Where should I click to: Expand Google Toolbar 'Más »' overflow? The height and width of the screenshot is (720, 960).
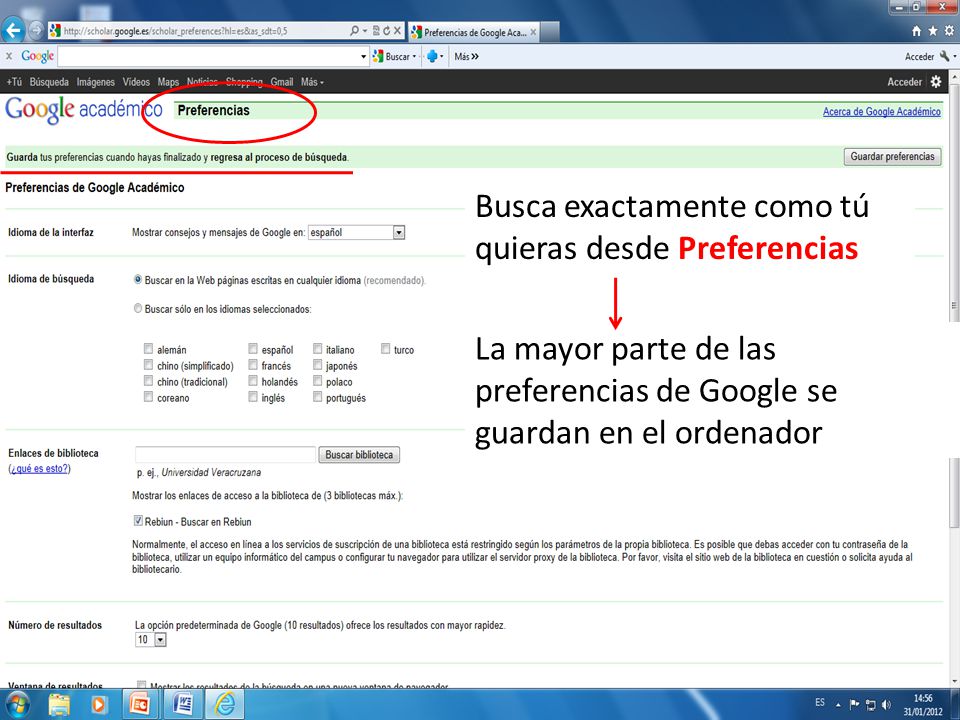coord(467,56)
